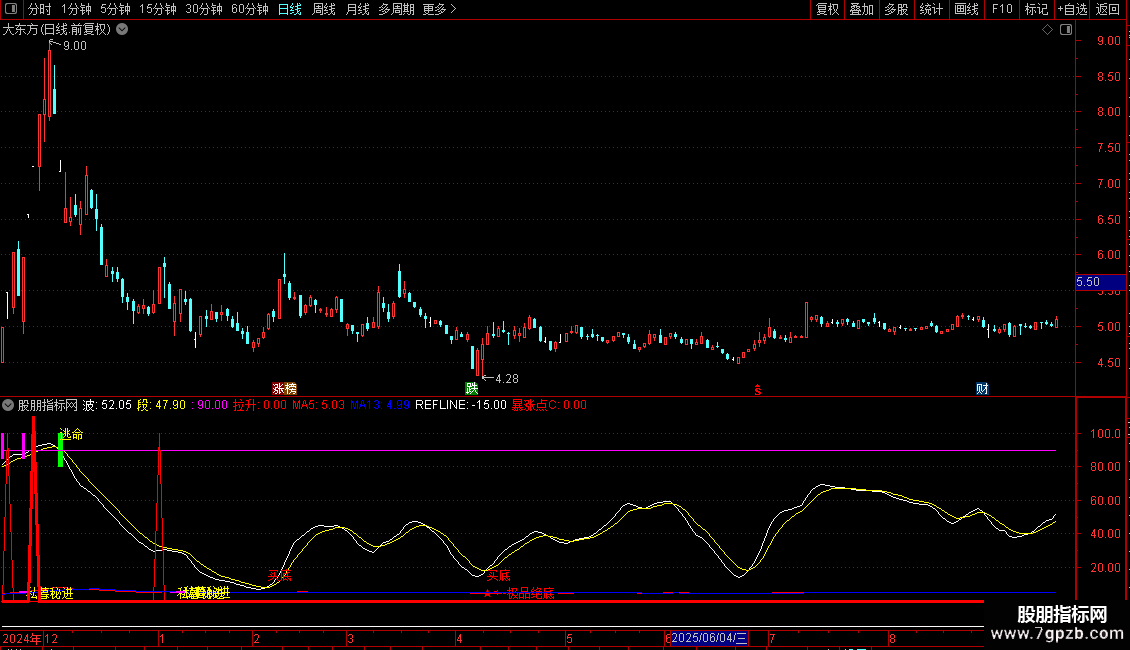Click the 7.50 price axis label
Image resolution: width=1130 pixels, height=650 pixels.
(x=1108, y=148)
